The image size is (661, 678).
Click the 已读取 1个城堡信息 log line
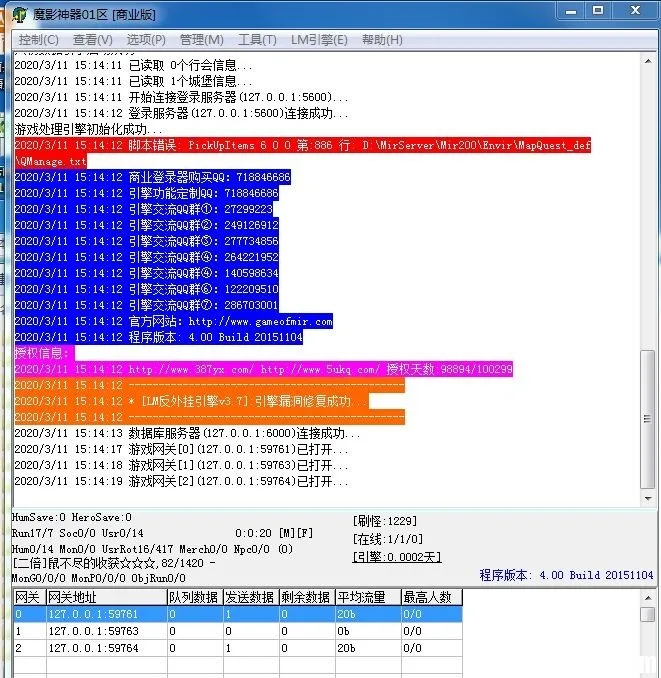point(133,81)
